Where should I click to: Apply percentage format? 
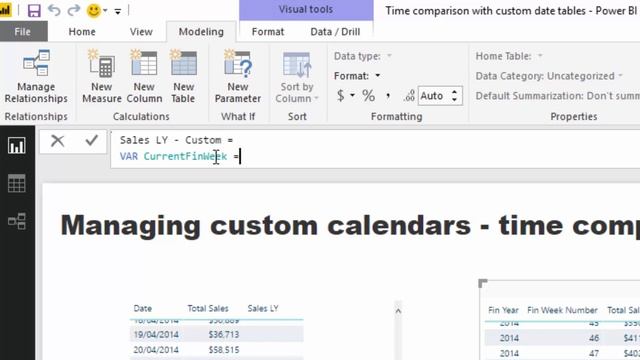tap(368, 96)
